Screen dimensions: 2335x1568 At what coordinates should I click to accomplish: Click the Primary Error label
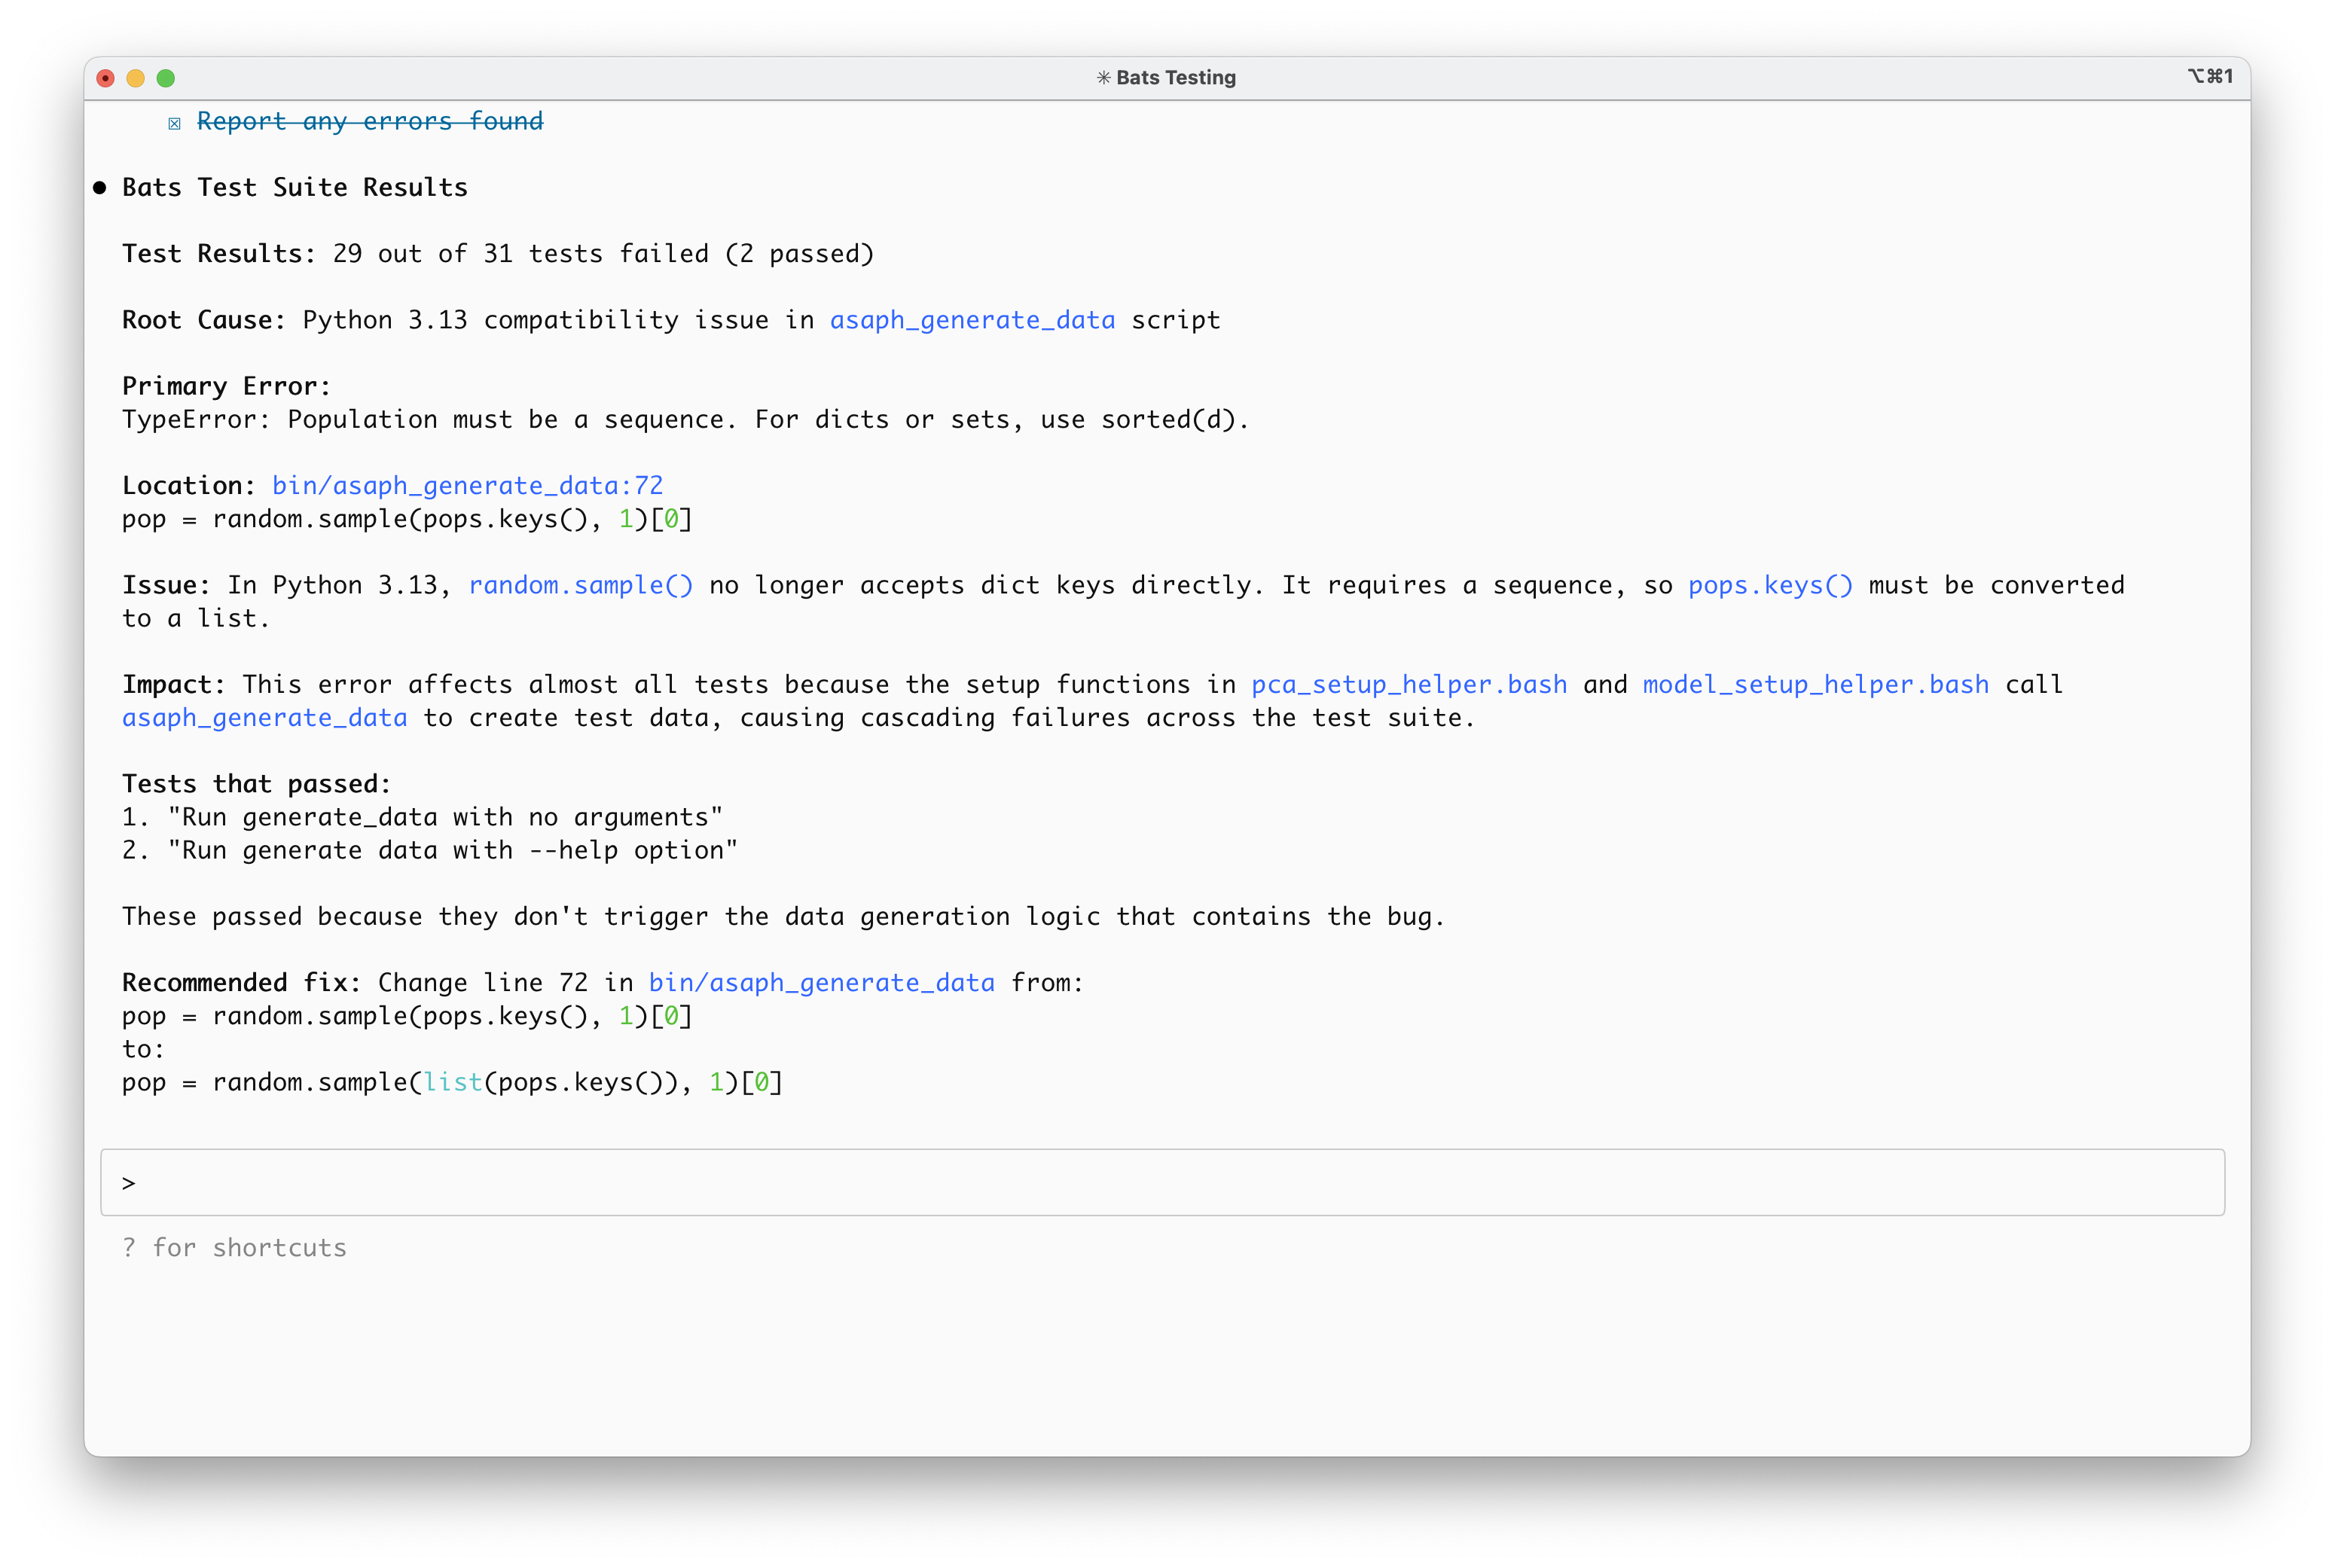pyautogui.click(x=227, y=386)
